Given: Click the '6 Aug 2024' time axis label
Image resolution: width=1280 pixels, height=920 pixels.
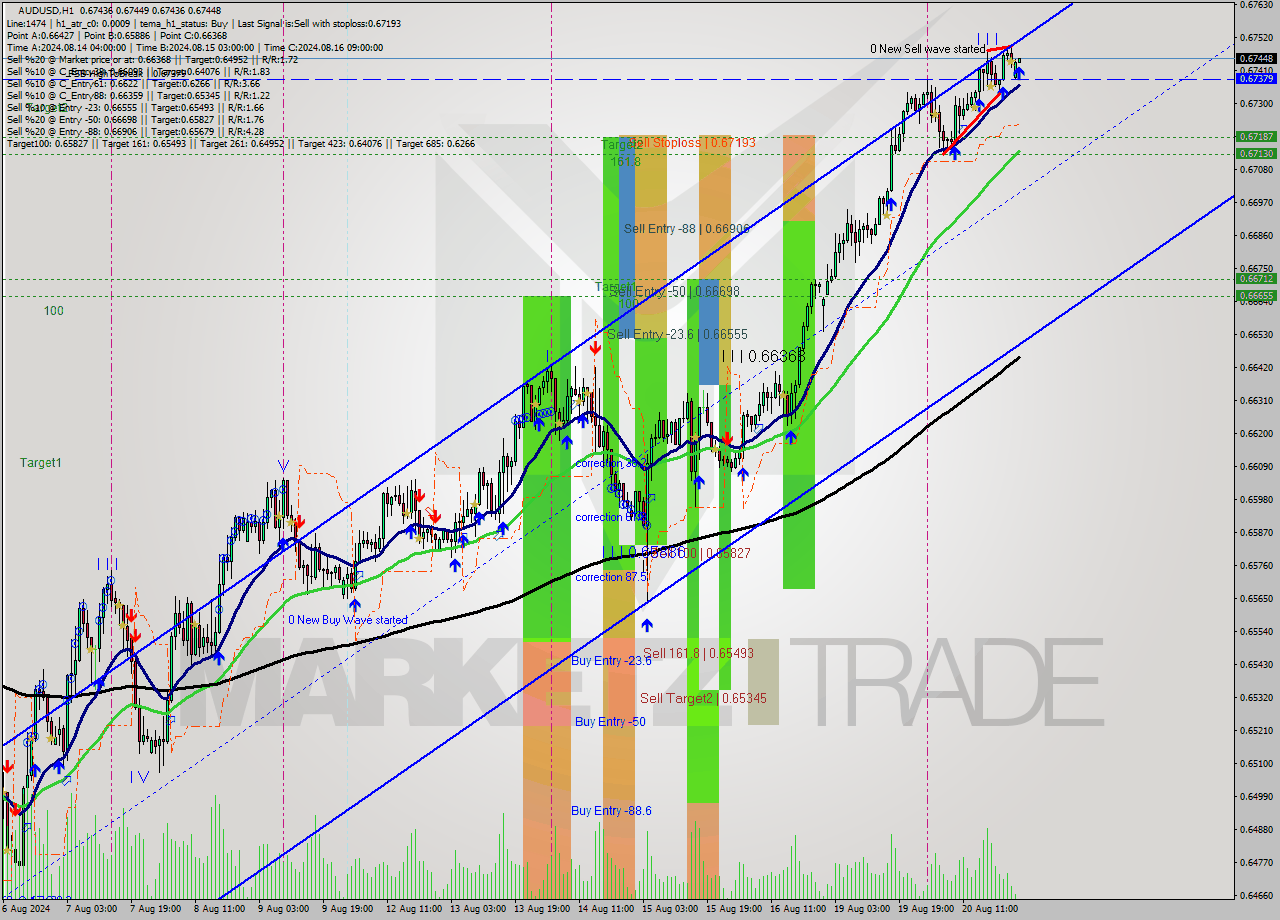Looking at the screenshot, I should point(27,910).
